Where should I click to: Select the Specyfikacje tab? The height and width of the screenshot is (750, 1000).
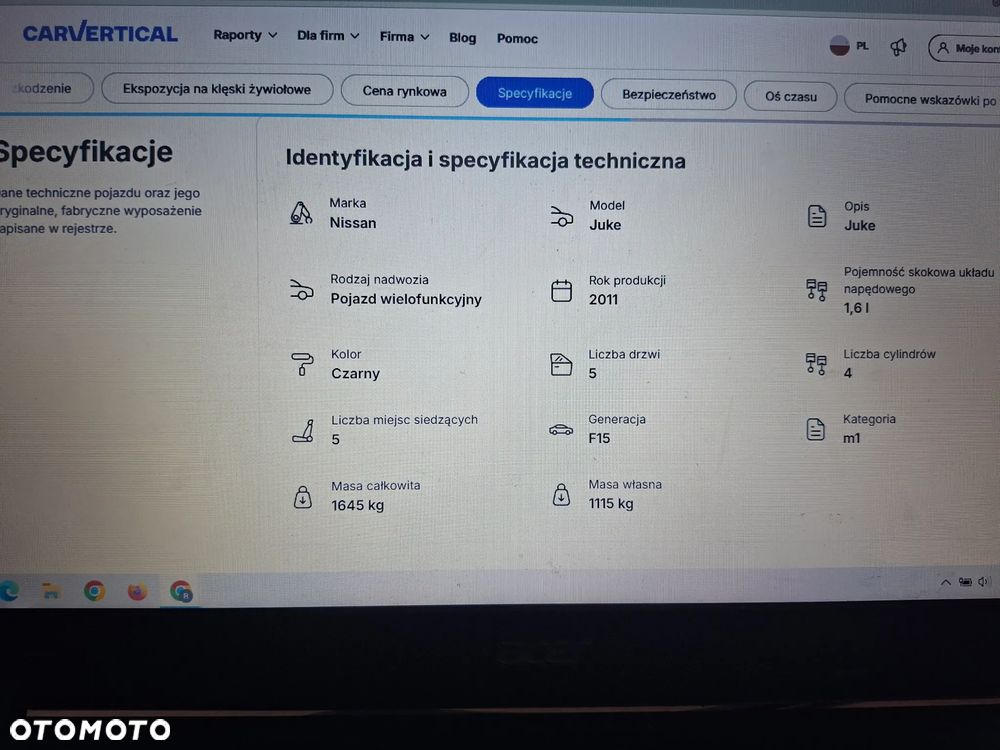pos(534,93)
